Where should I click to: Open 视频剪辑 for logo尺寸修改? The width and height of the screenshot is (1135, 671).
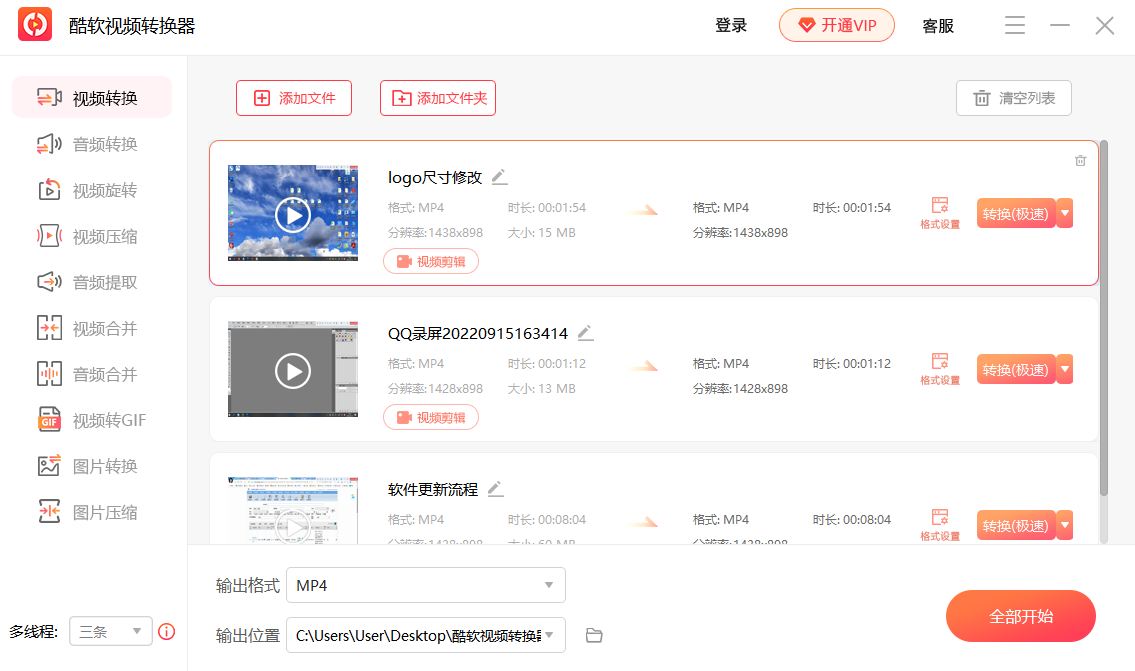(x=431, y=261)
